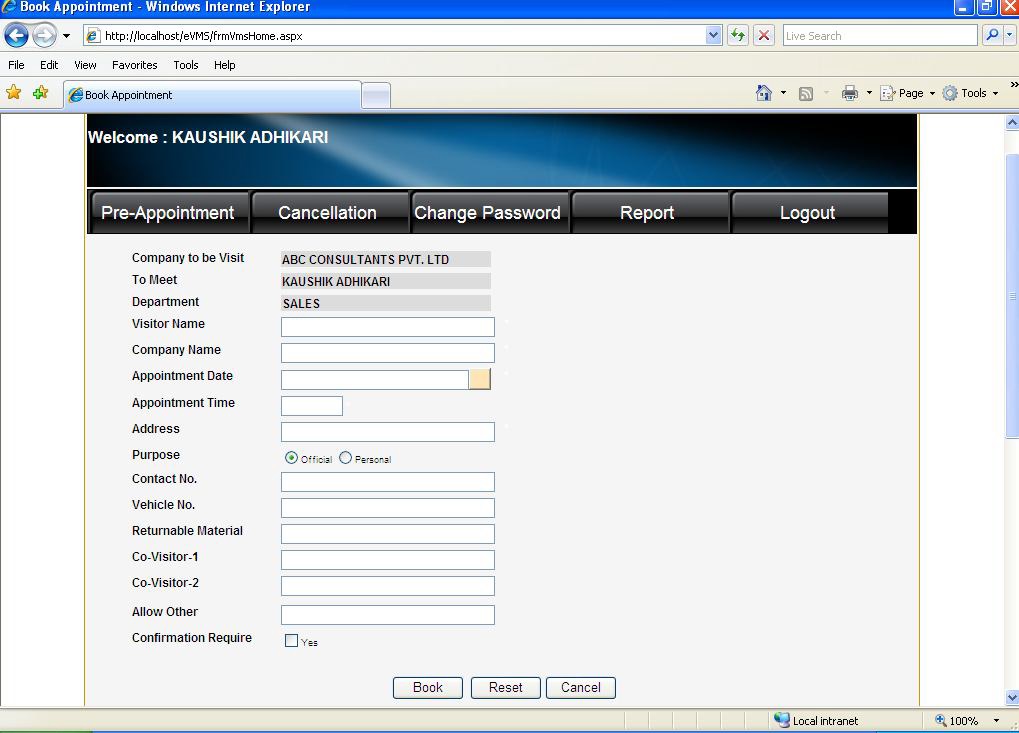Go to the Cancellation tab

point(328,213)
